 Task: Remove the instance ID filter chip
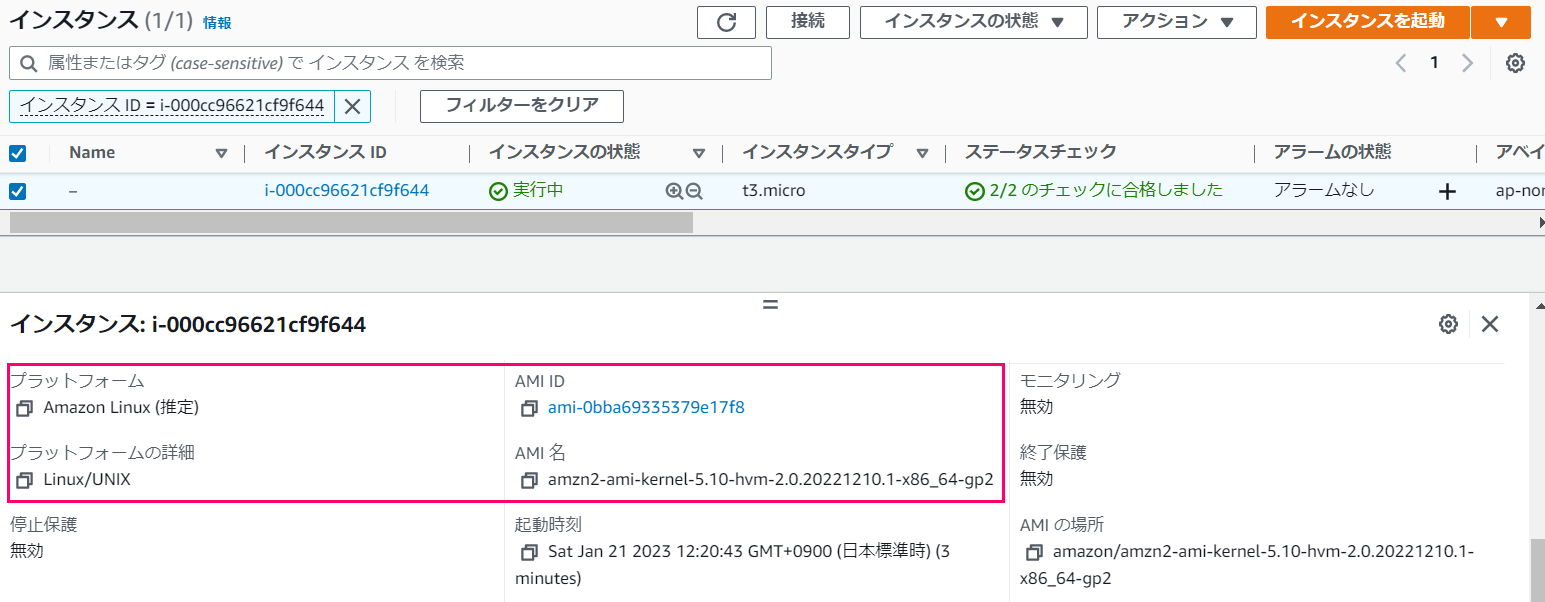click(x=351, y=106)
